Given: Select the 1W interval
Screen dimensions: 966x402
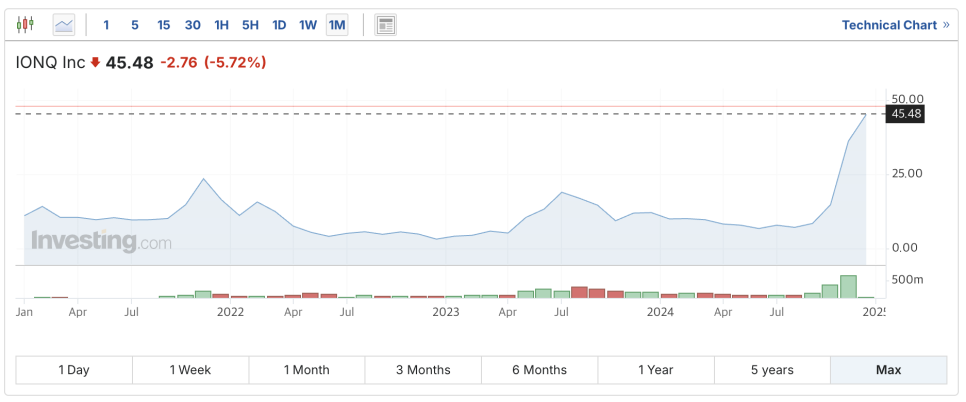Looking at the screenshot, I should tap(308, 25).
